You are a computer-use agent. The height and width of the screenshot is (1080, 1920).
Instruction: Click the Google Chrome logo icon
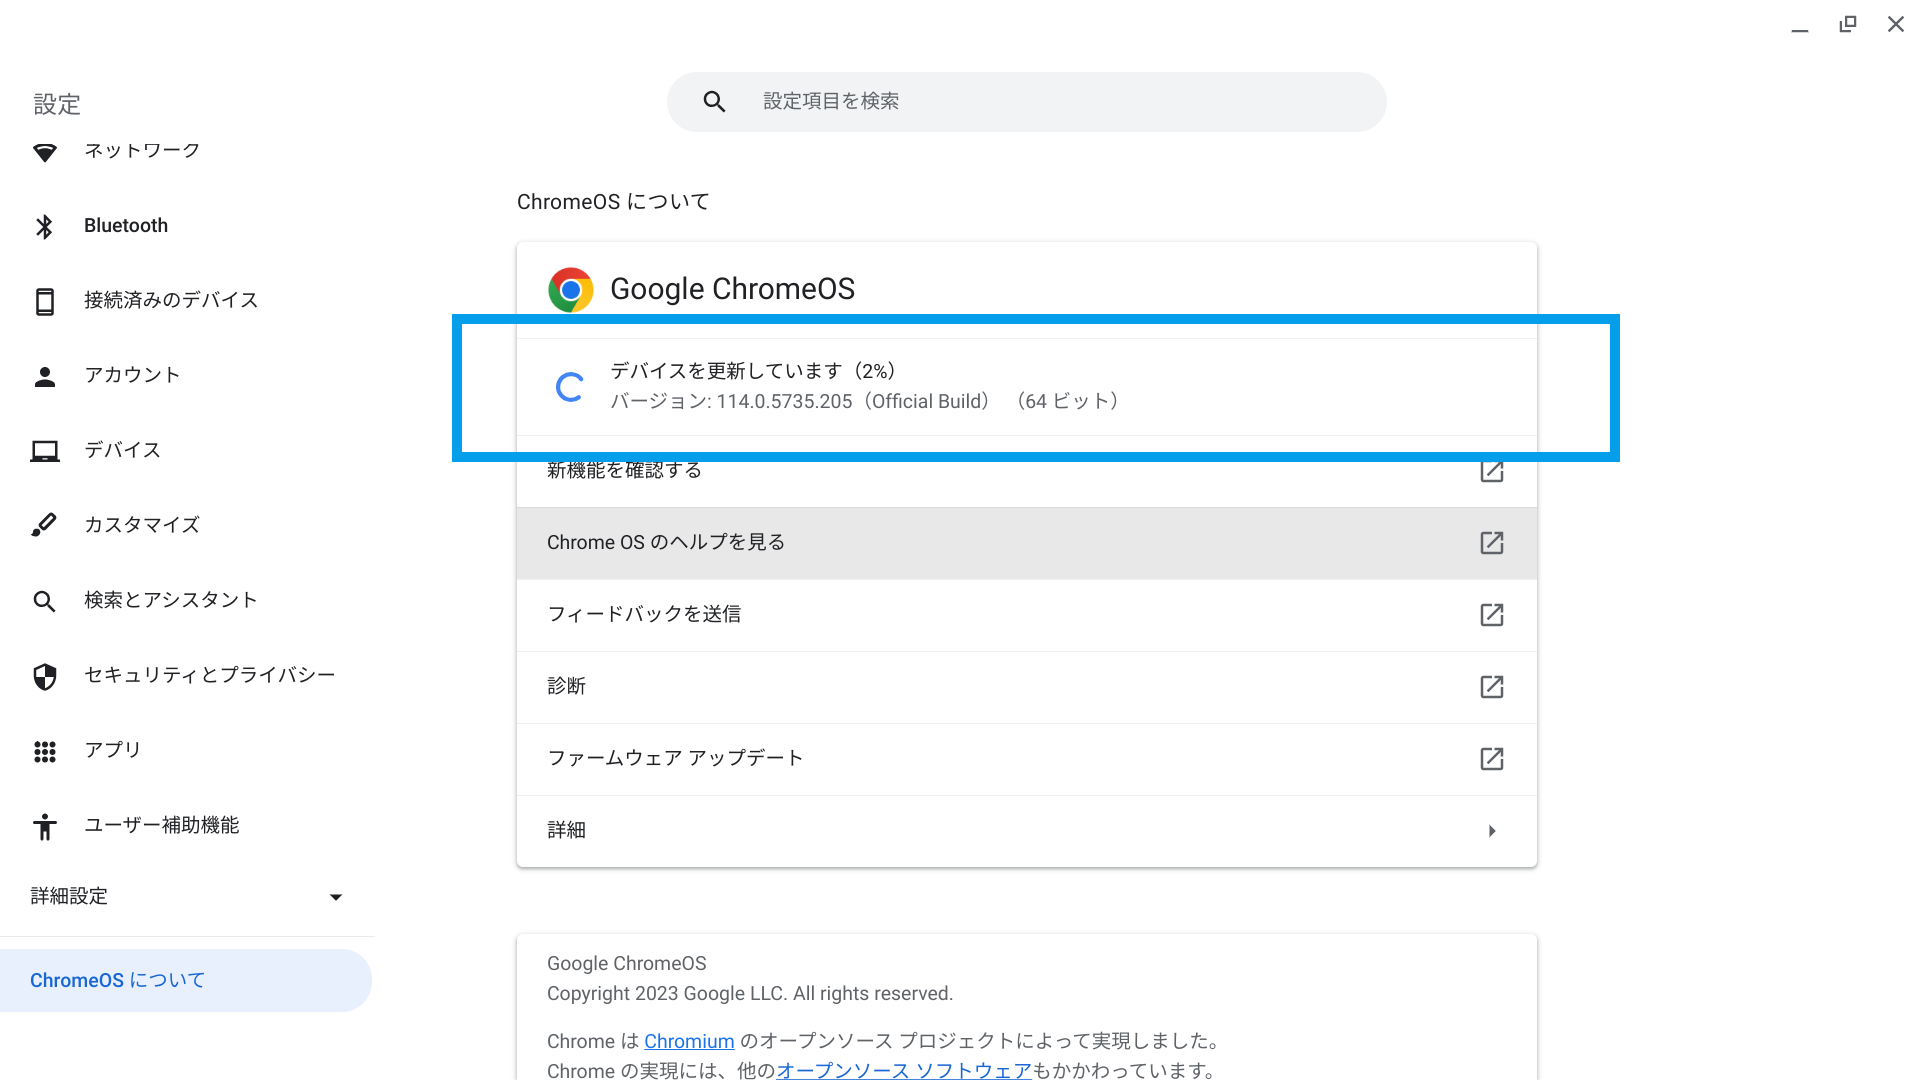(x=571, y=290)
